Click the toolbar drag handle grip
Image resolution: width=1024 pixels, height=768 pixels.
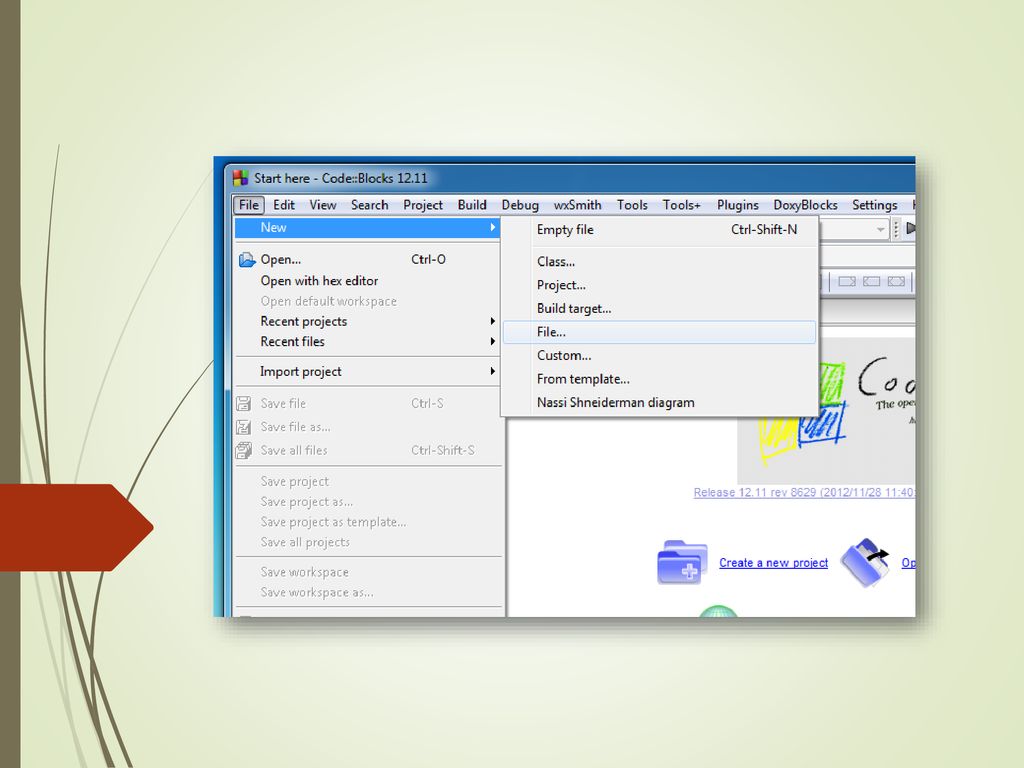(x=897, y=229)
